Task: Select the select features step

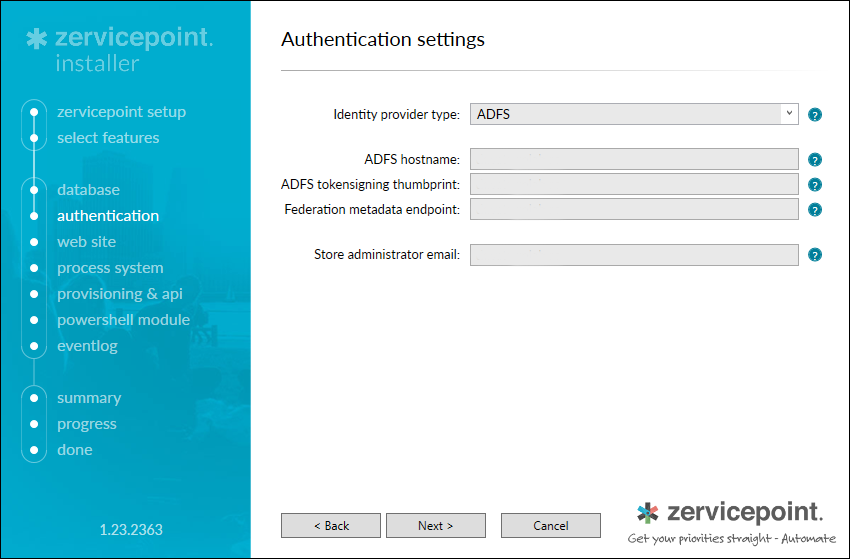Action: (108, 138)
